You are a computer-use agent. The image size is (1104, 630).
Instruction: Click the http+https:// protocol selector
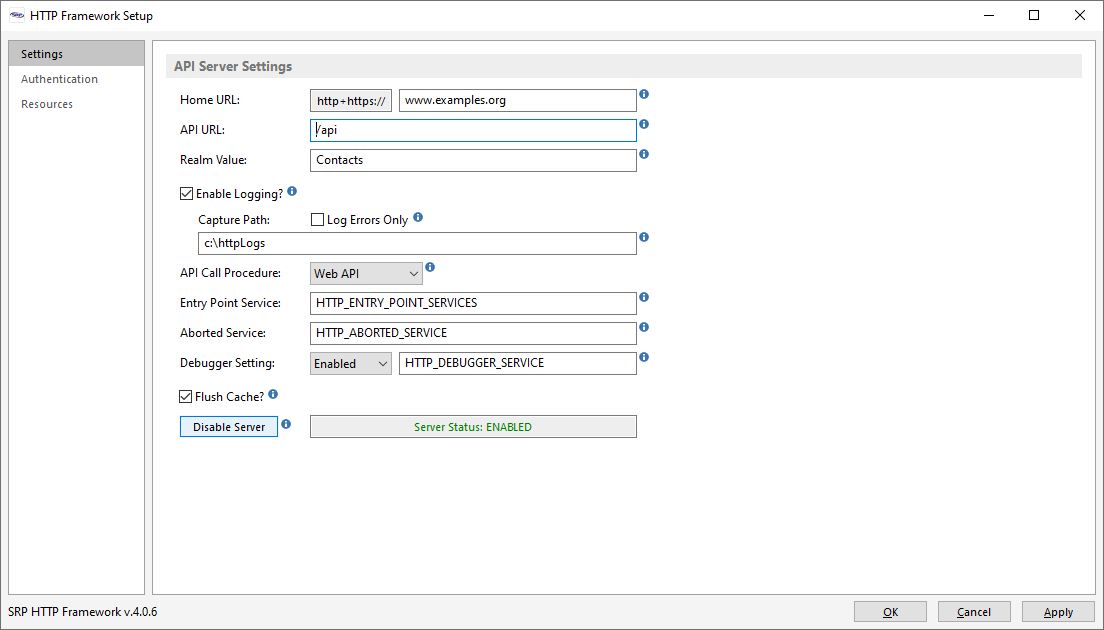click(x=350, y=101)
